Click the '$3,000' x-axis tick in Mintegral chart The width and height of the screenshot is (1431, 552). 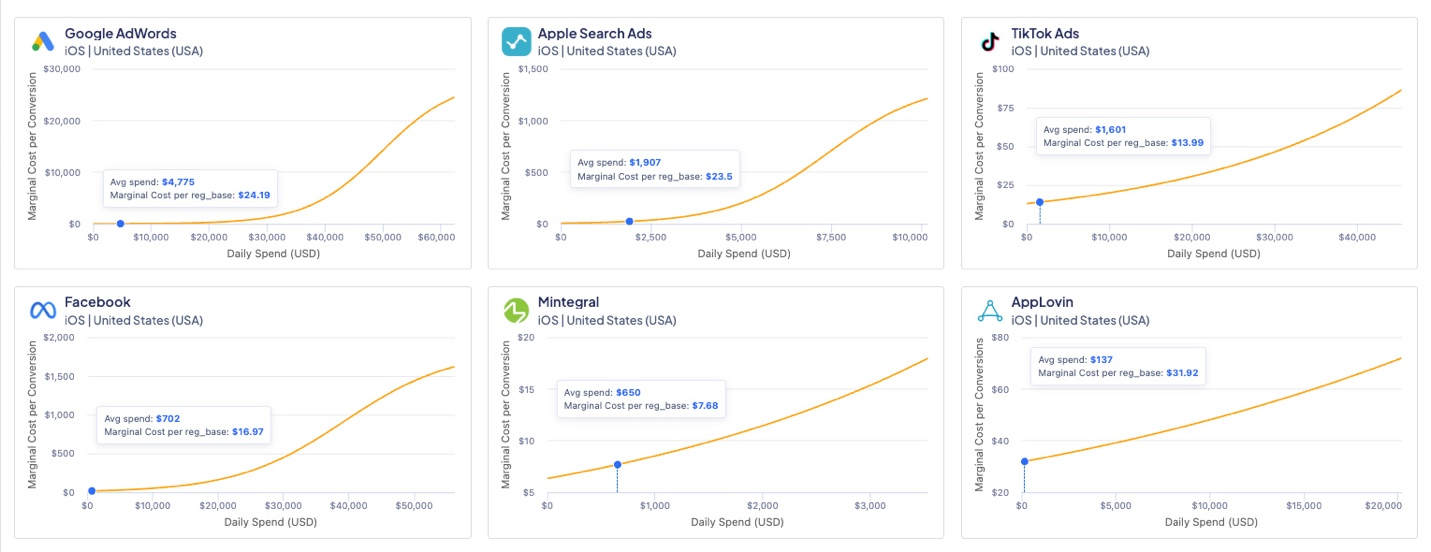pos(870,506)
